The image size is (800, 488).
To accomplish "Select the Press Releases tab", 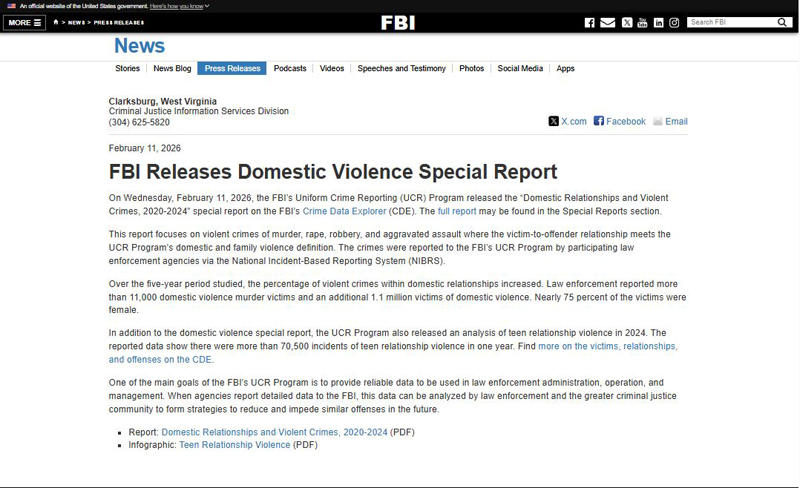I will coord(232,69).
